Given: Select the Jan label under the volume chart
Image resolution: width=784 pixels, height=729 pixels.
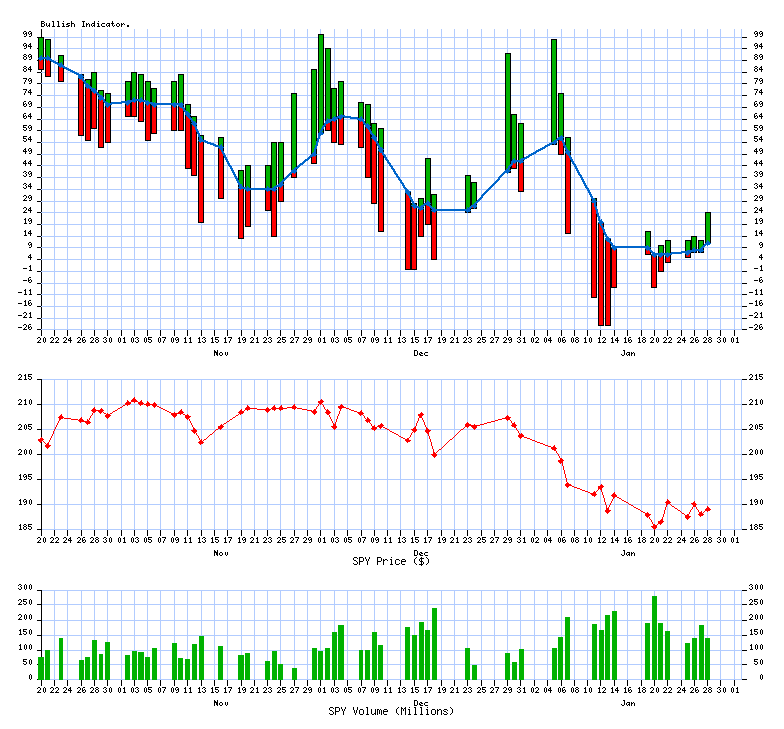Looking at the screenshot, I should (628, 703).
